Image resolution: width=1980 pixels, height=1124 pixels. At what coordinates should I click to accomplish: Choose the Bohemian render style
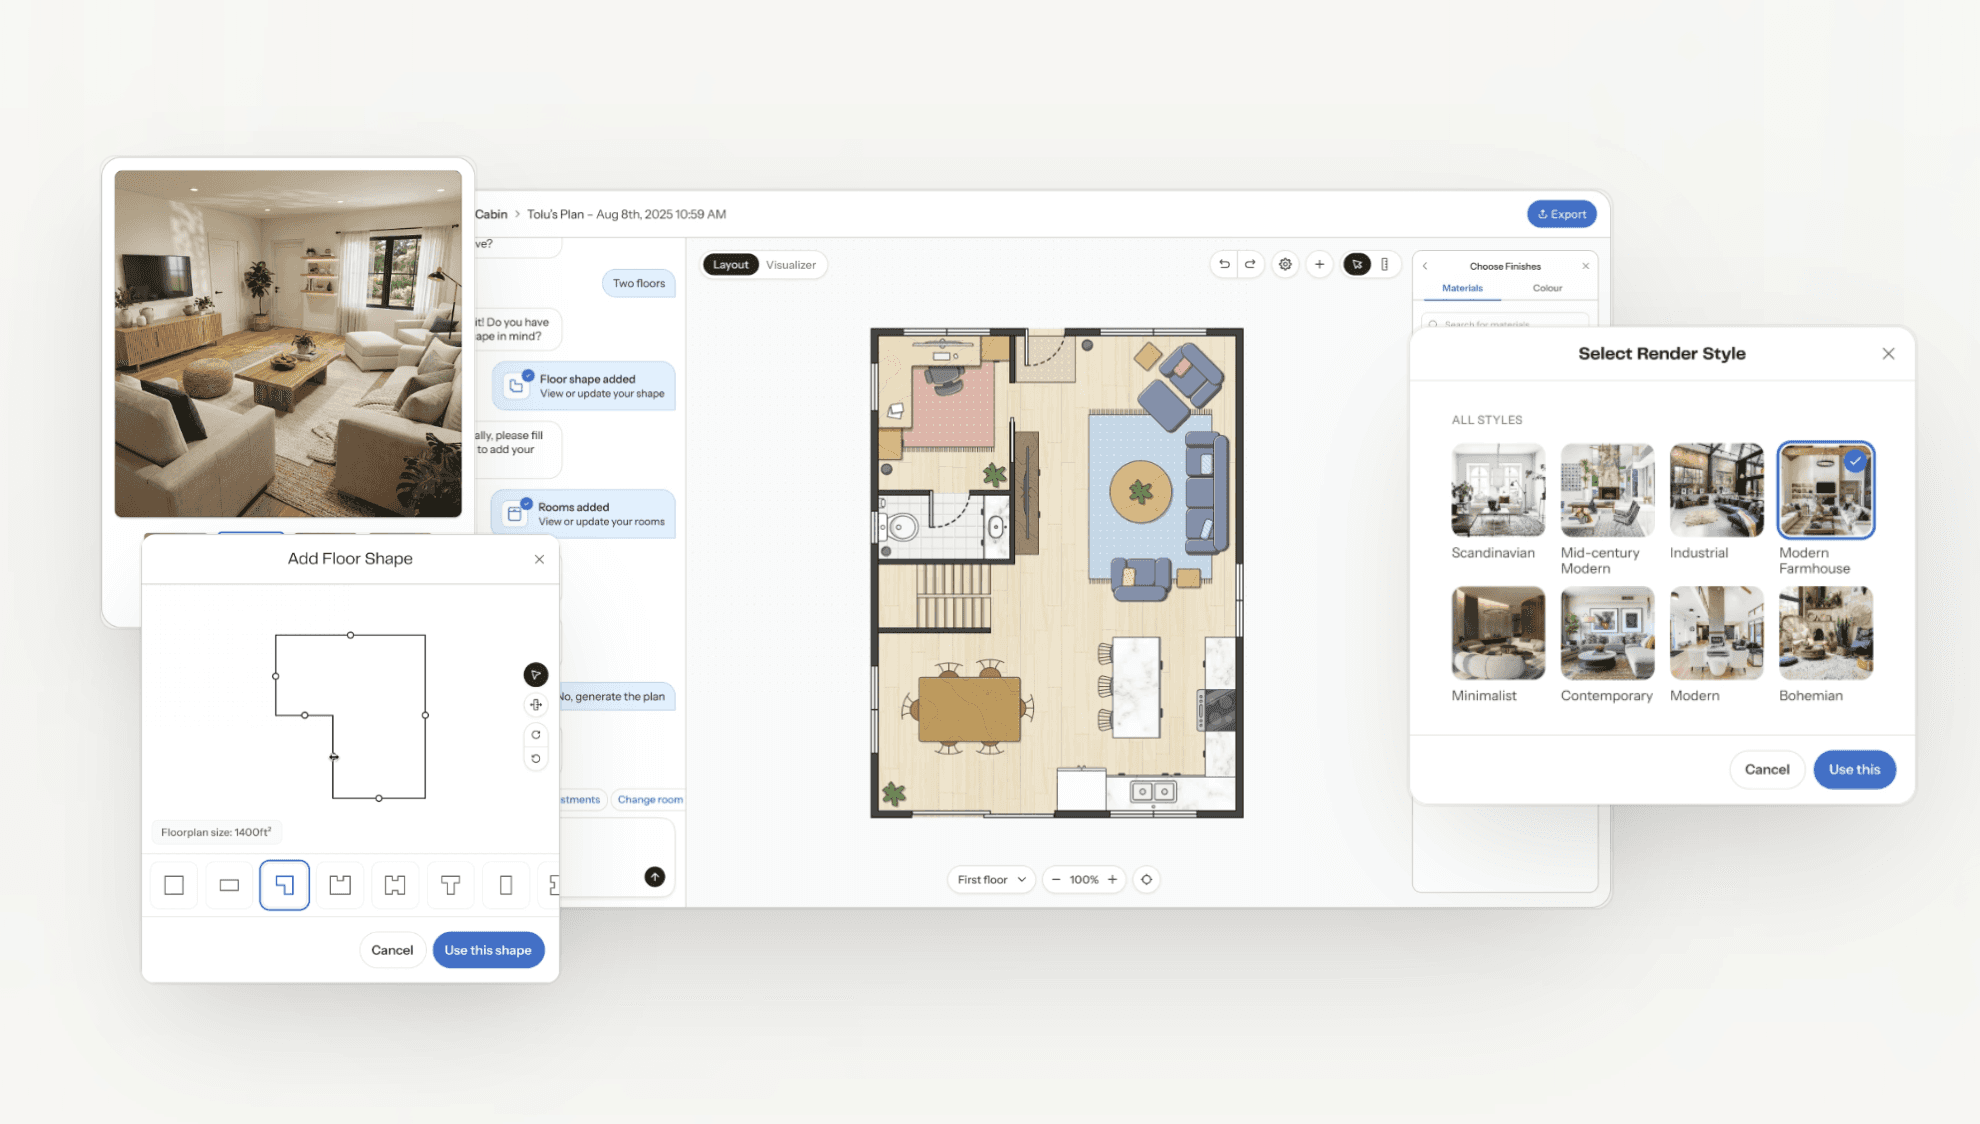point(1825,634)
